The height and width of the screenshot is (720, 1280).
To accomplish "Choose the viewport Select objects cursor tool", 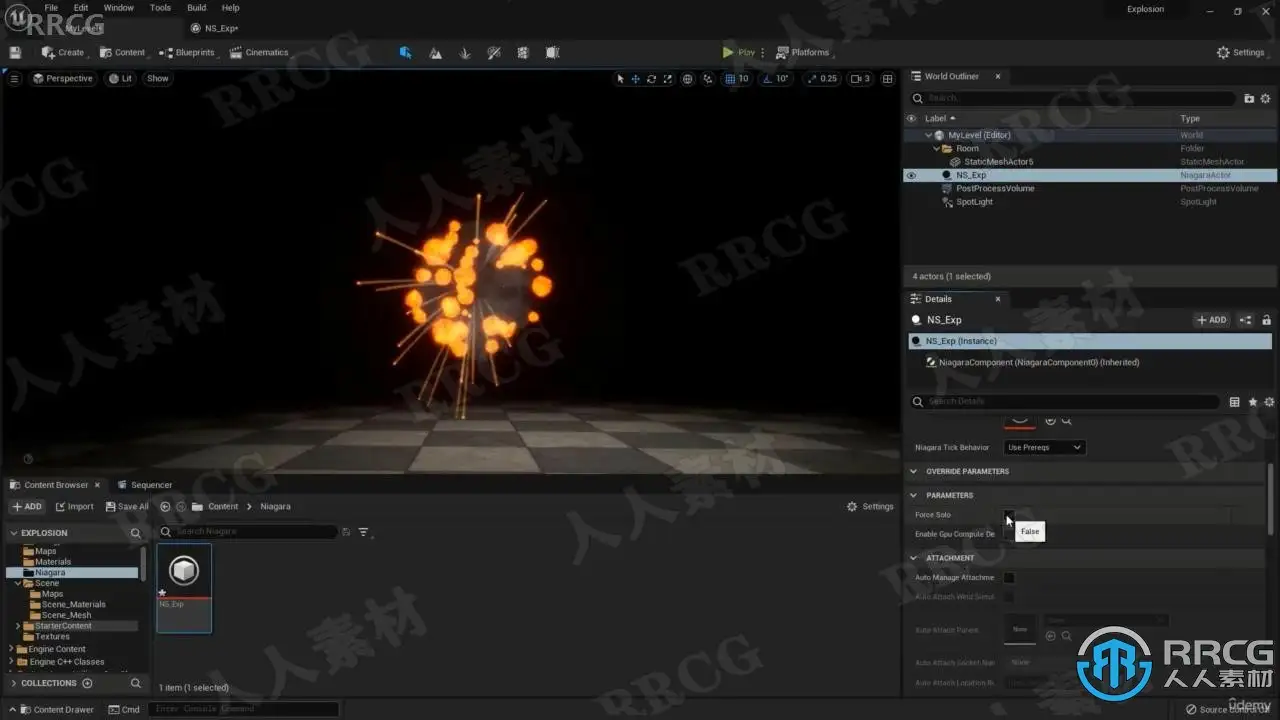I will click(620, 79).
